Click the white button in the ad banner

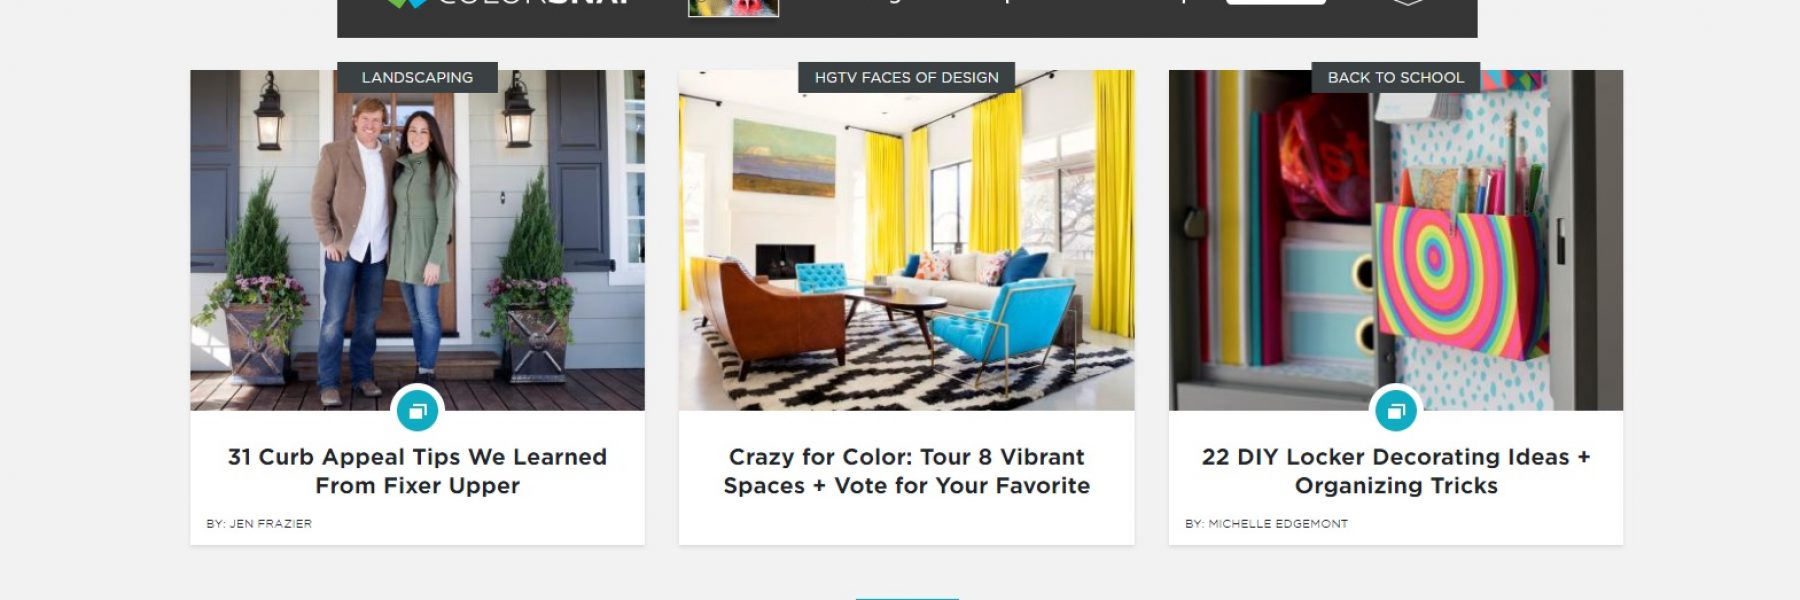1276,3
